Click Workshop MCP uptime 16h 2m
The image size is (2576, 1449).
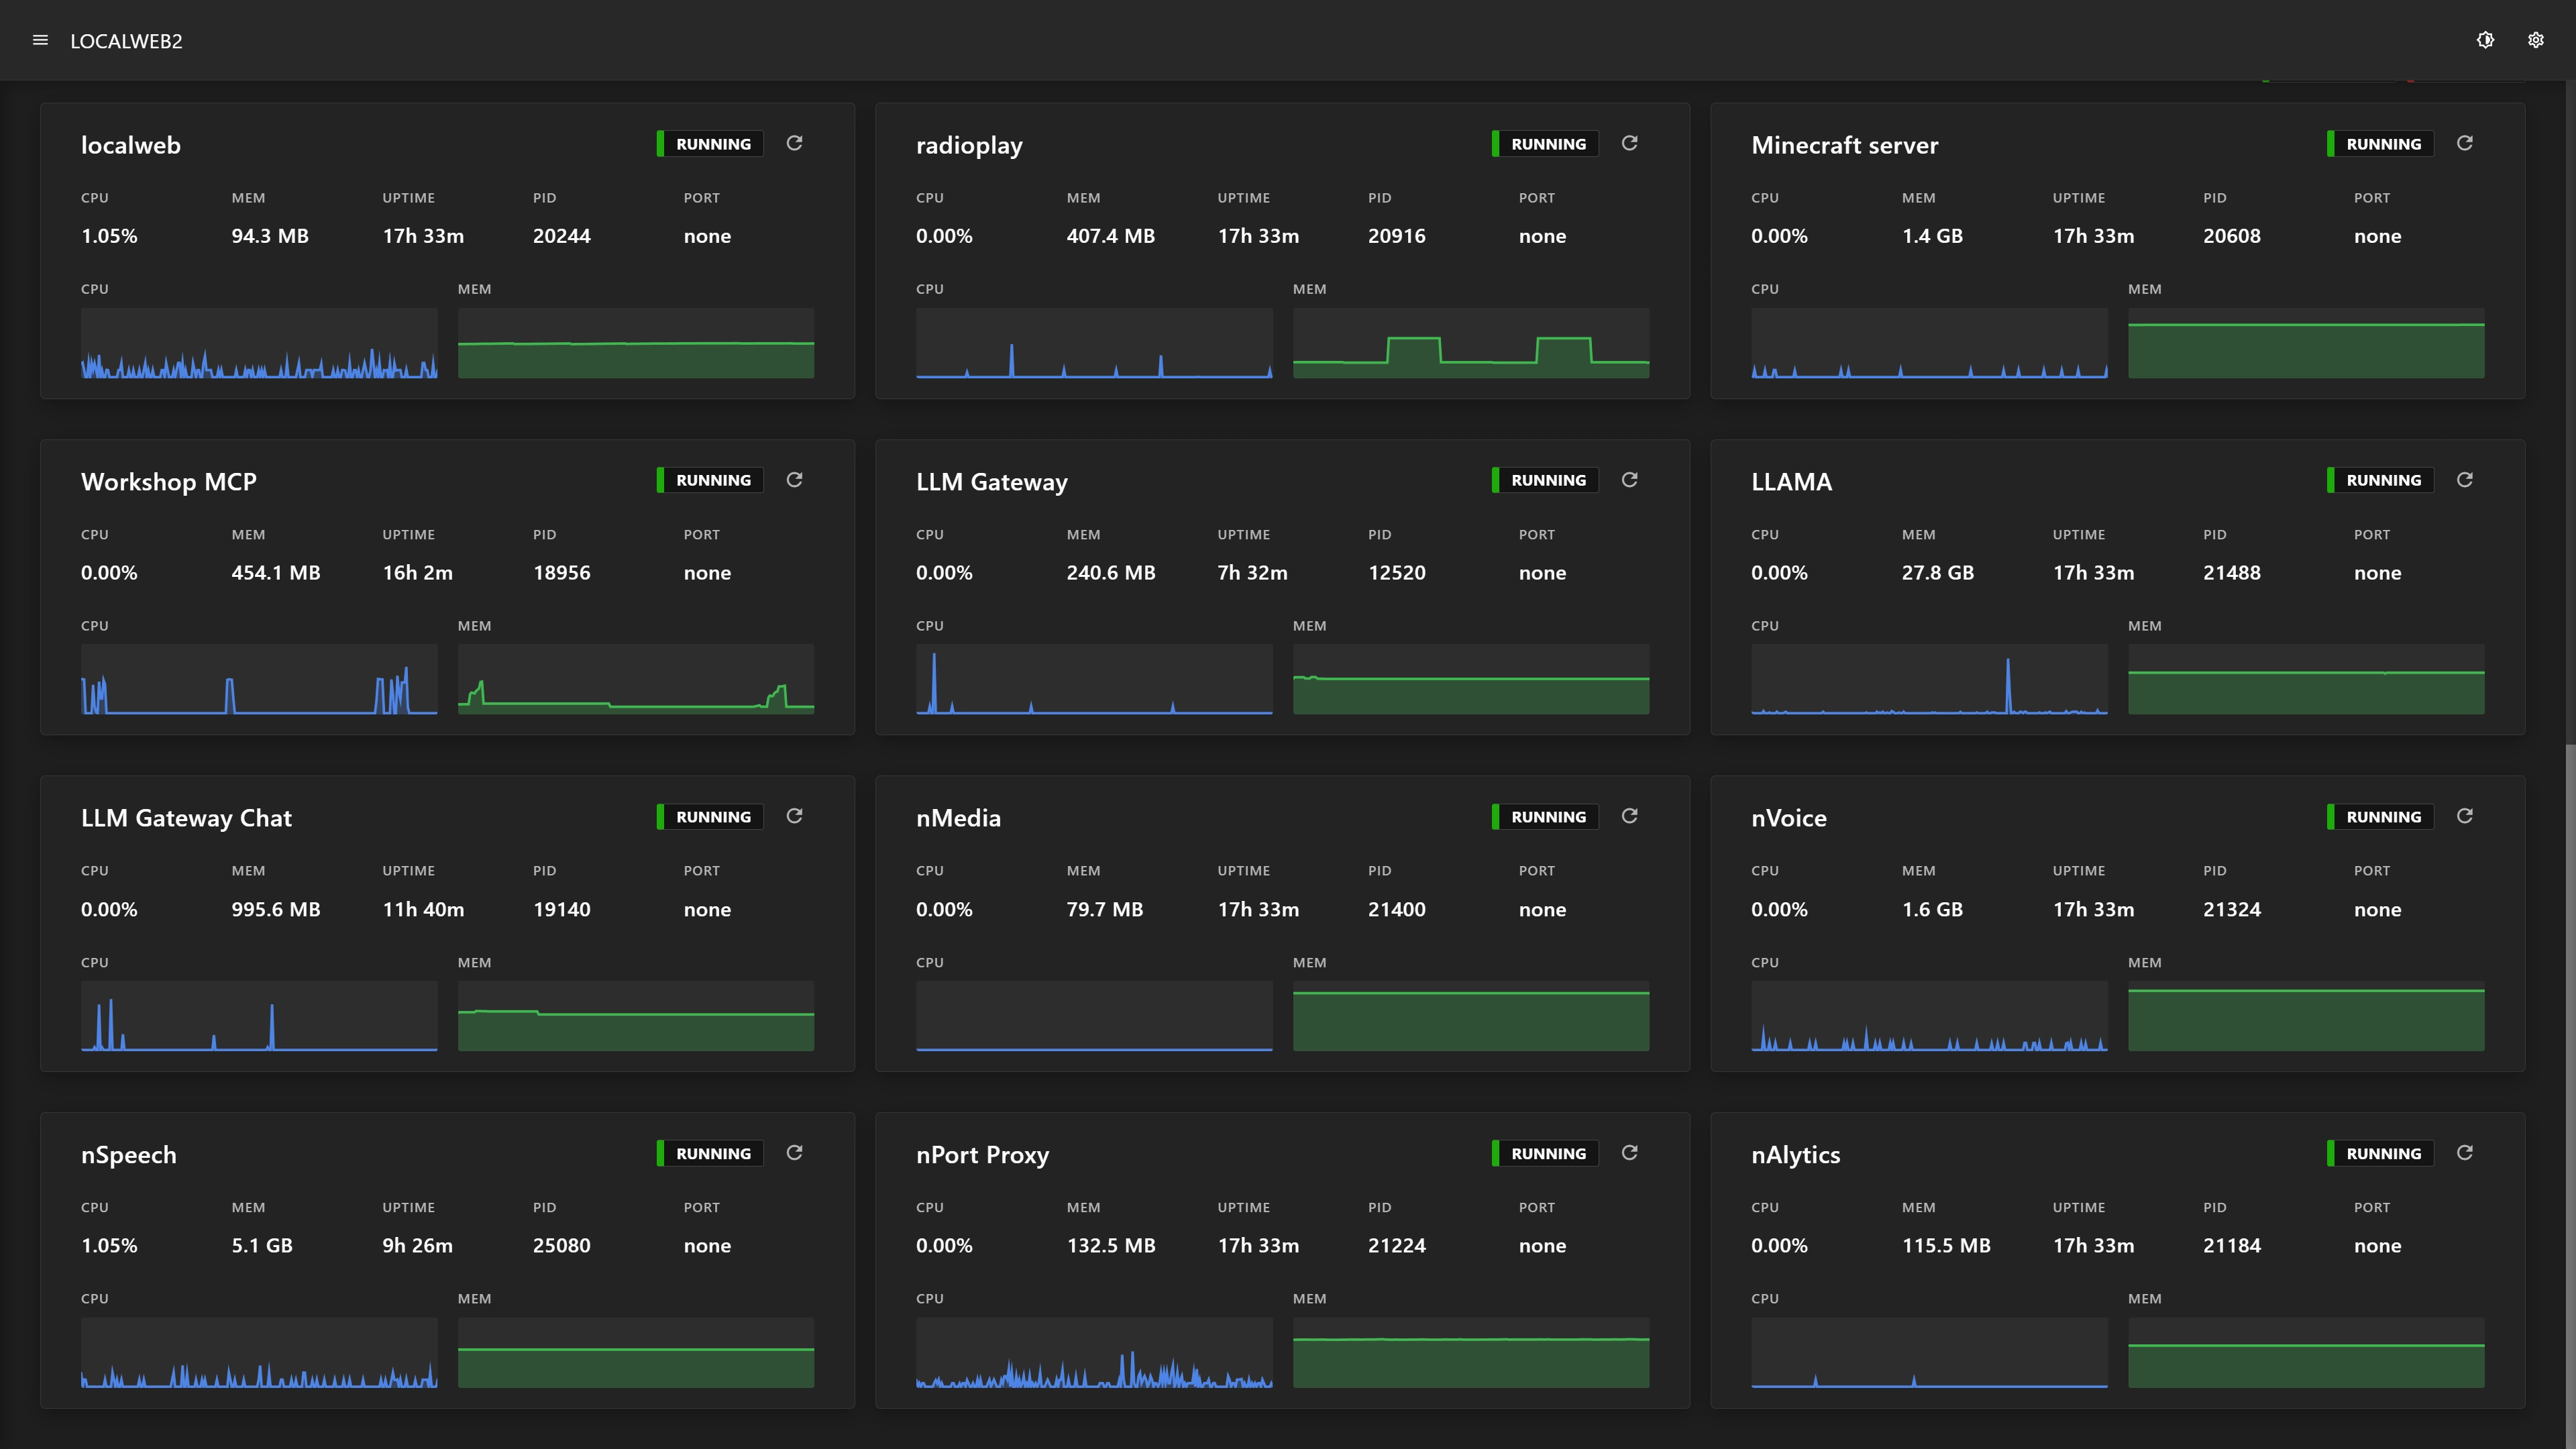pos(417,573)
